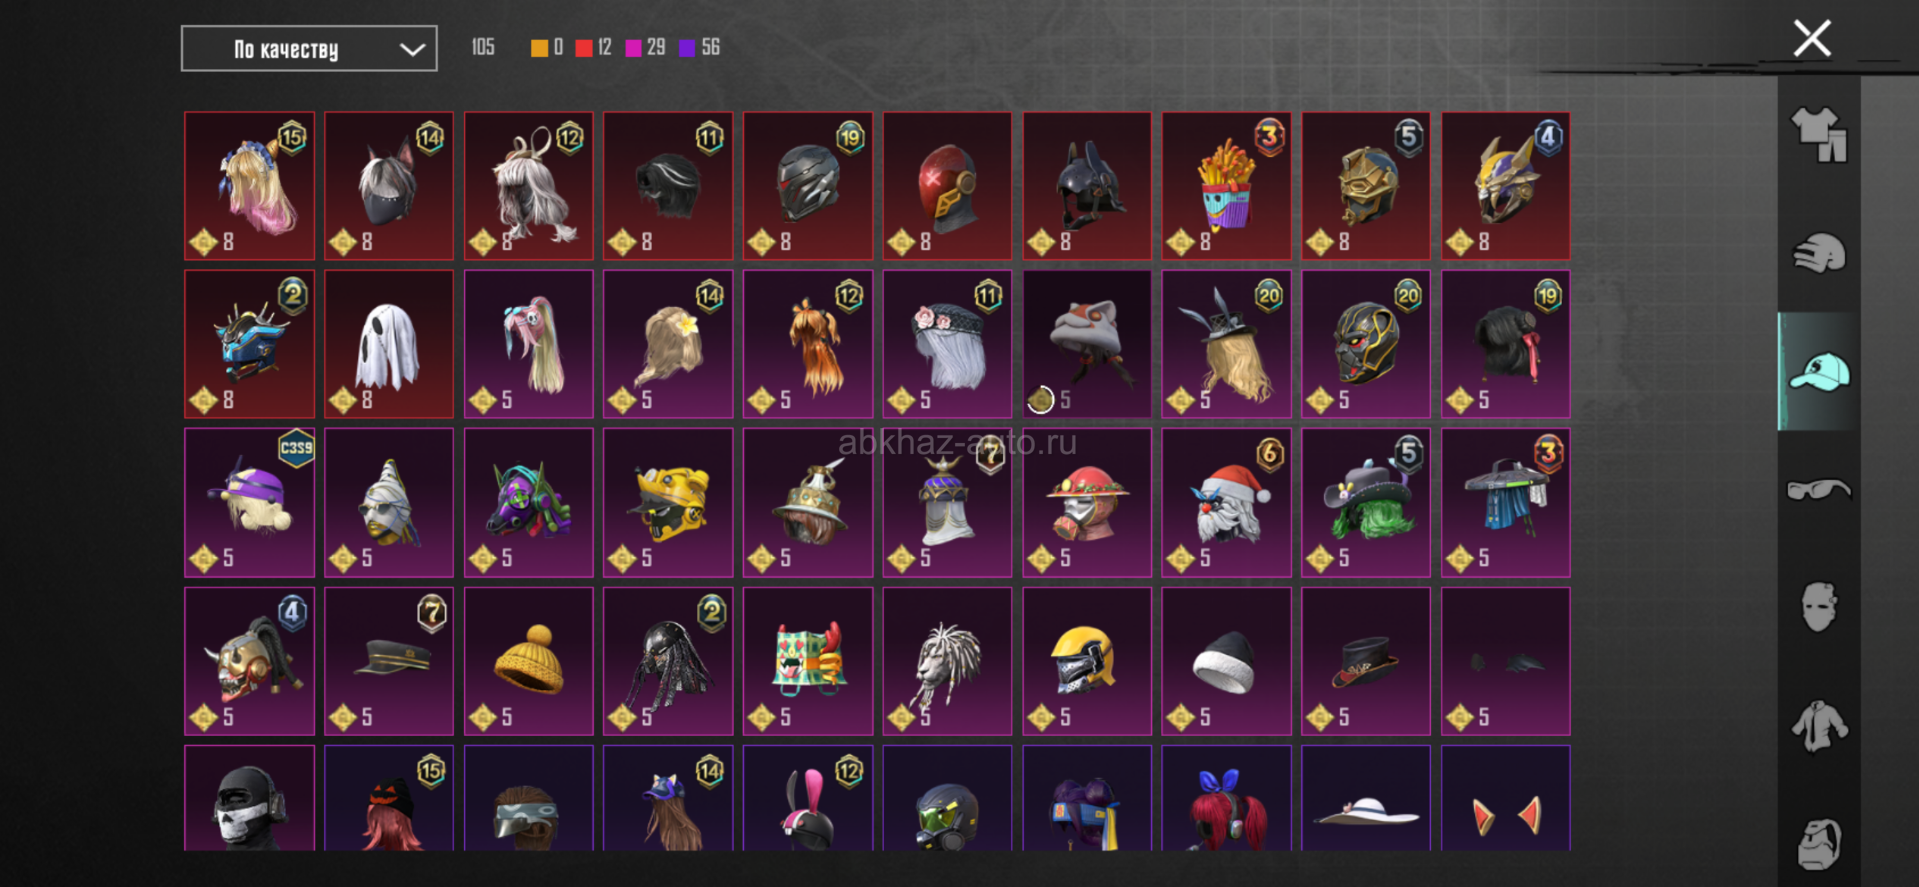
Task: Select the white ghost sheet headwear
Action: click(x=389, y=344)
